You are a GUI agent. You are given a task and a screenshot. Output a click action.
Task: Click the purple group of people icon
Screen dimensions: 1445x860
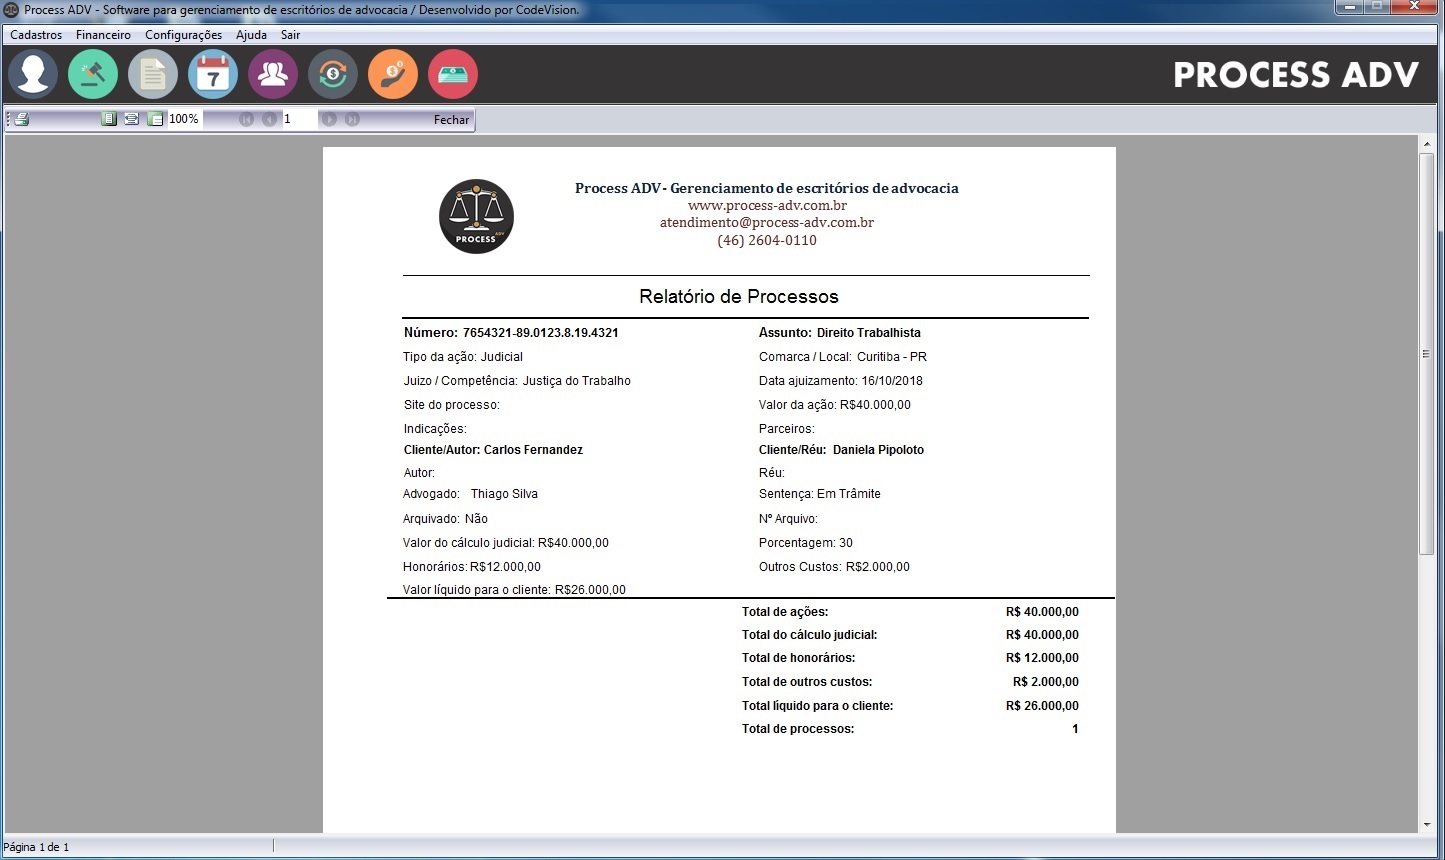pyautogui.click(x=273, y=74)
